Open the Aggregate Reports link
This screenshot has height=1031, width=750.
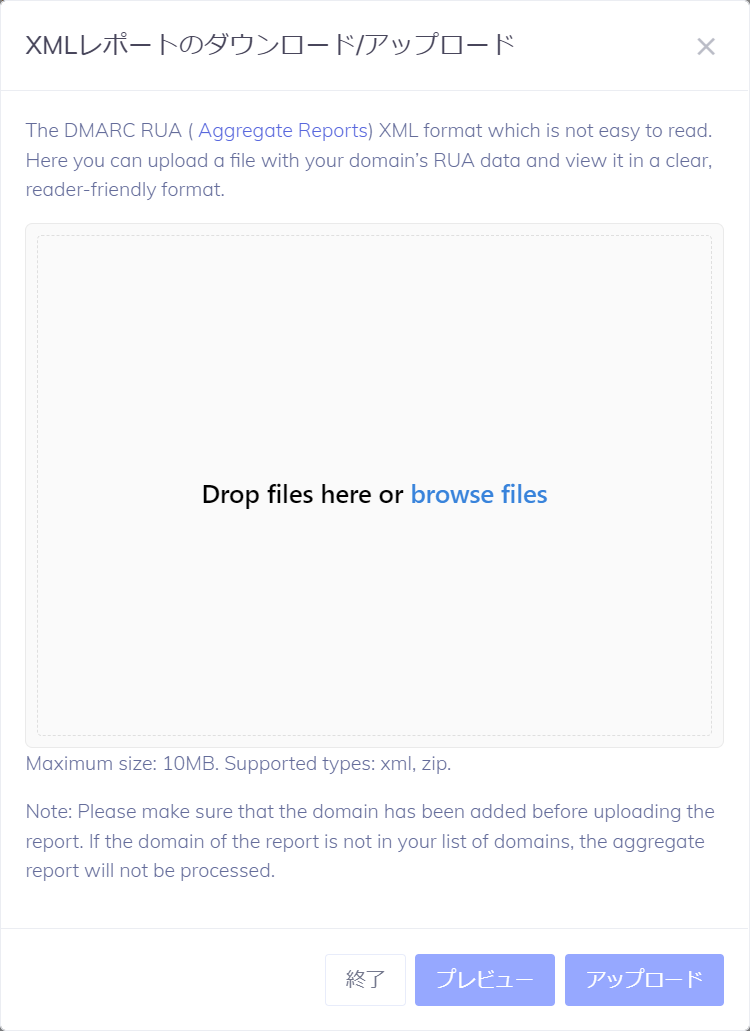283,130
